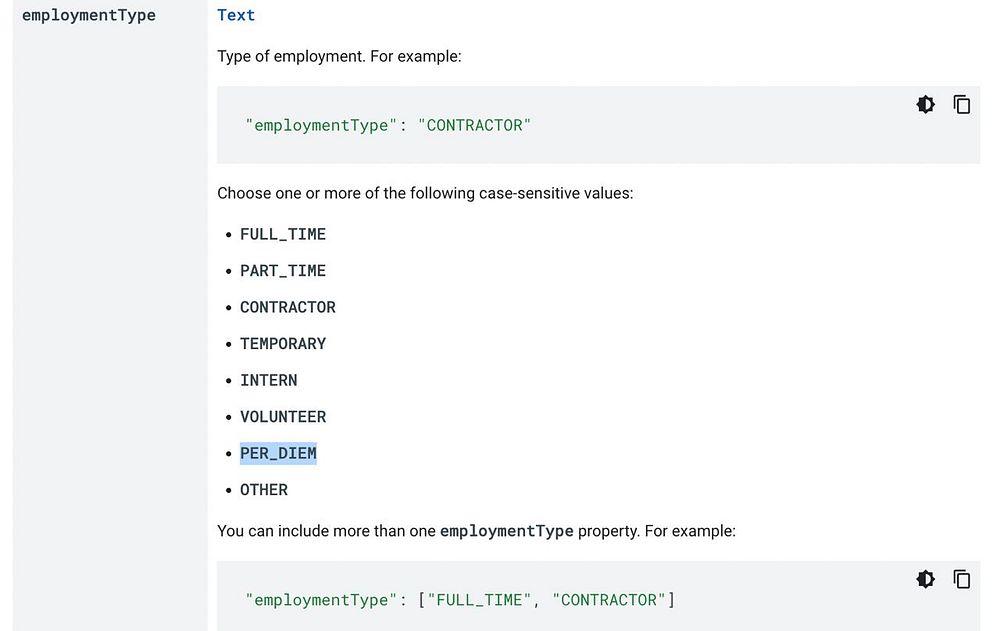Copy the FULL_TIME, CONTRACTOR array code sample
Viewport: 1000px width, 631px height.
pyautogui.click(x=962, y=579)
